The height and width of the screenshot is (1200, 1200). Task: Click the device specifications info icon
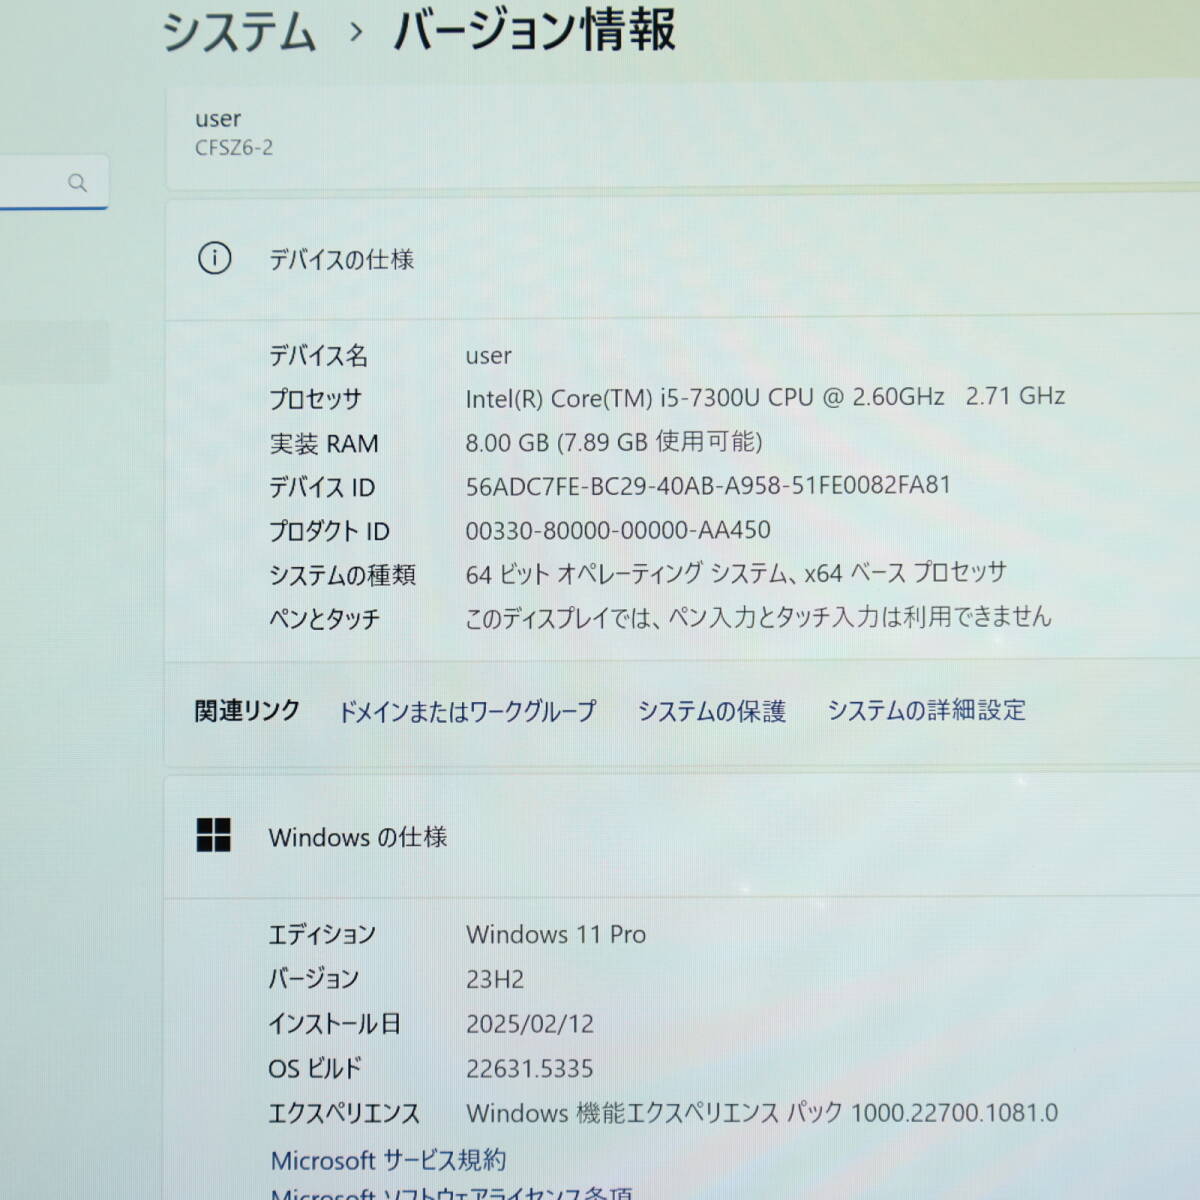[x=214, y=259]
